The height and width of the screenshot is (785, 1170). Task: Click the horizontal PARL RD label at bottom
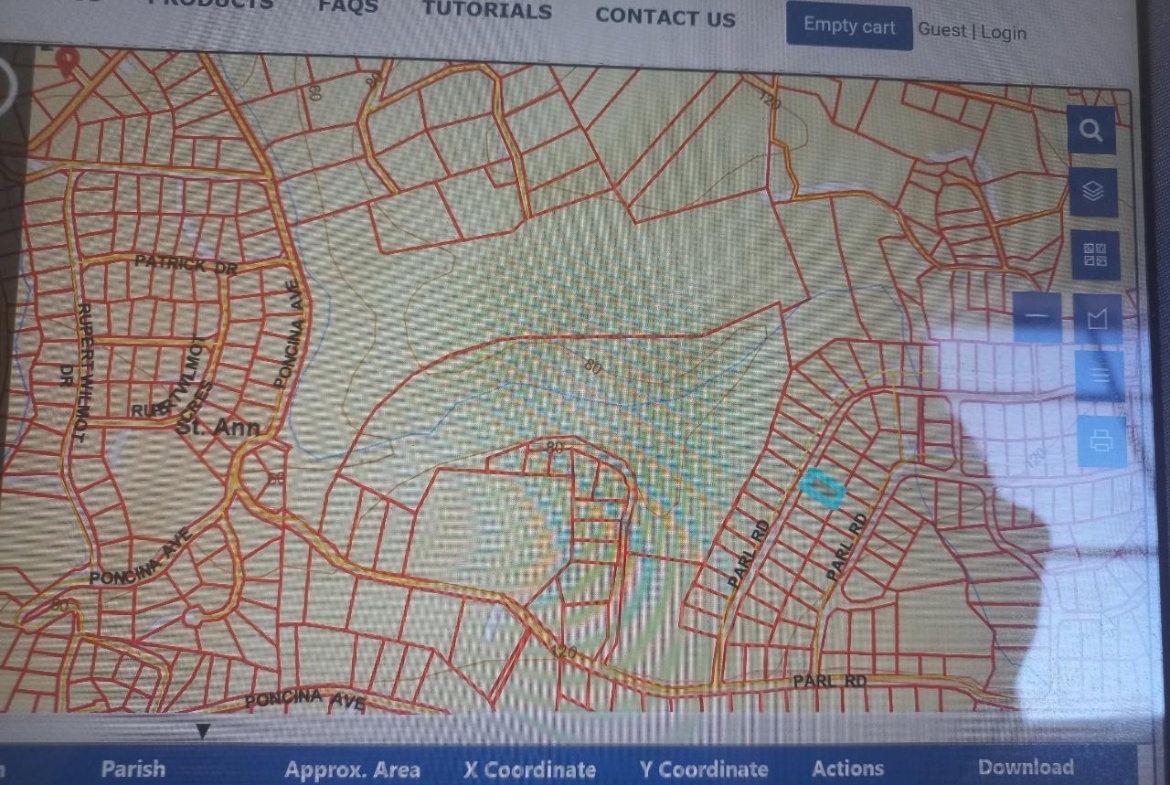pyautogui.click(x=830, y=681)
